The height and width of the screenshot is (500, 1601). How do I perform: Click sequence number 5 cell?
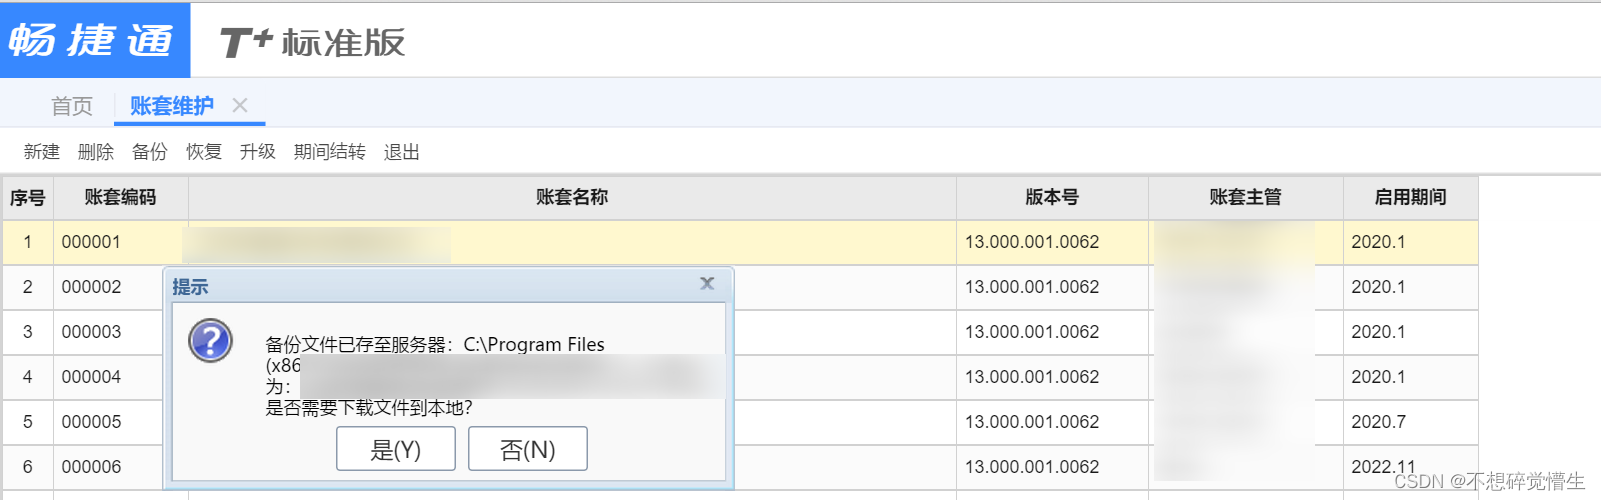28,422
